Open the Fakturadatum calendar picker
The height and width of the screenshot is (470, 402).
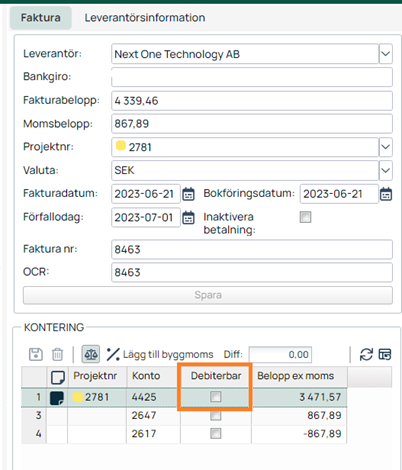click(188, 194)
